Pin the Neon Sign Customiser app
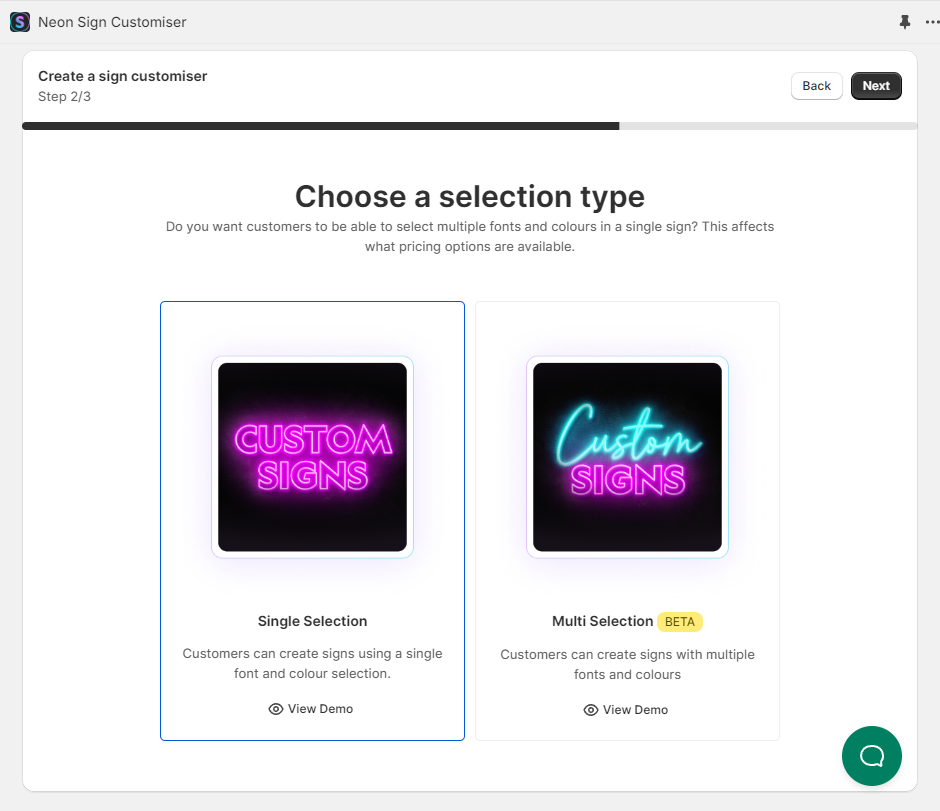Image resolution: width=940 pixels, height=811 pixels. tap(905, 22)
